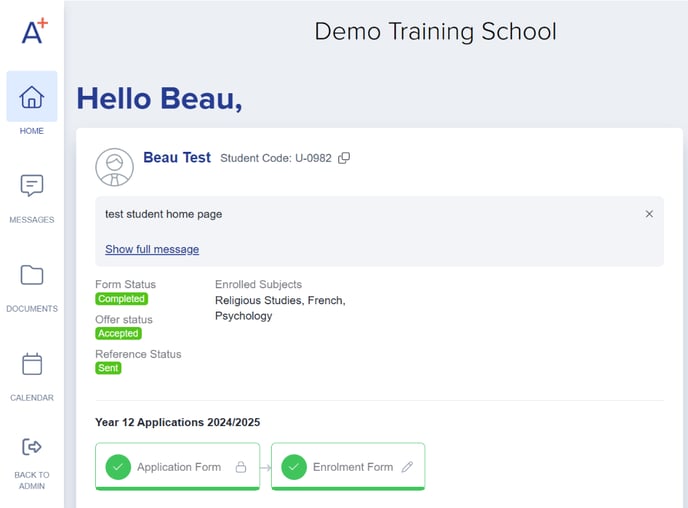Click the pencil icon on Enrolment Form
Image resolution: width=688 pixels, height=508 pixels.
pos(407,467)
